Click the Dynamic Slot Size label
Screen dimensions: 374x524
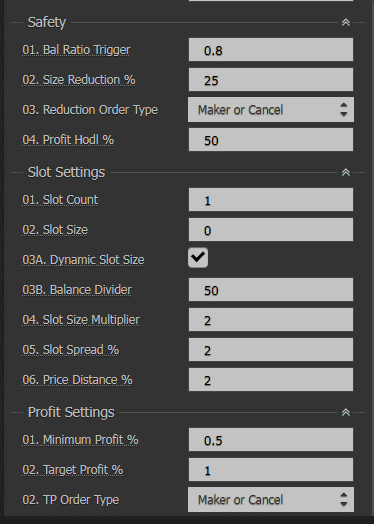[83, 260]
